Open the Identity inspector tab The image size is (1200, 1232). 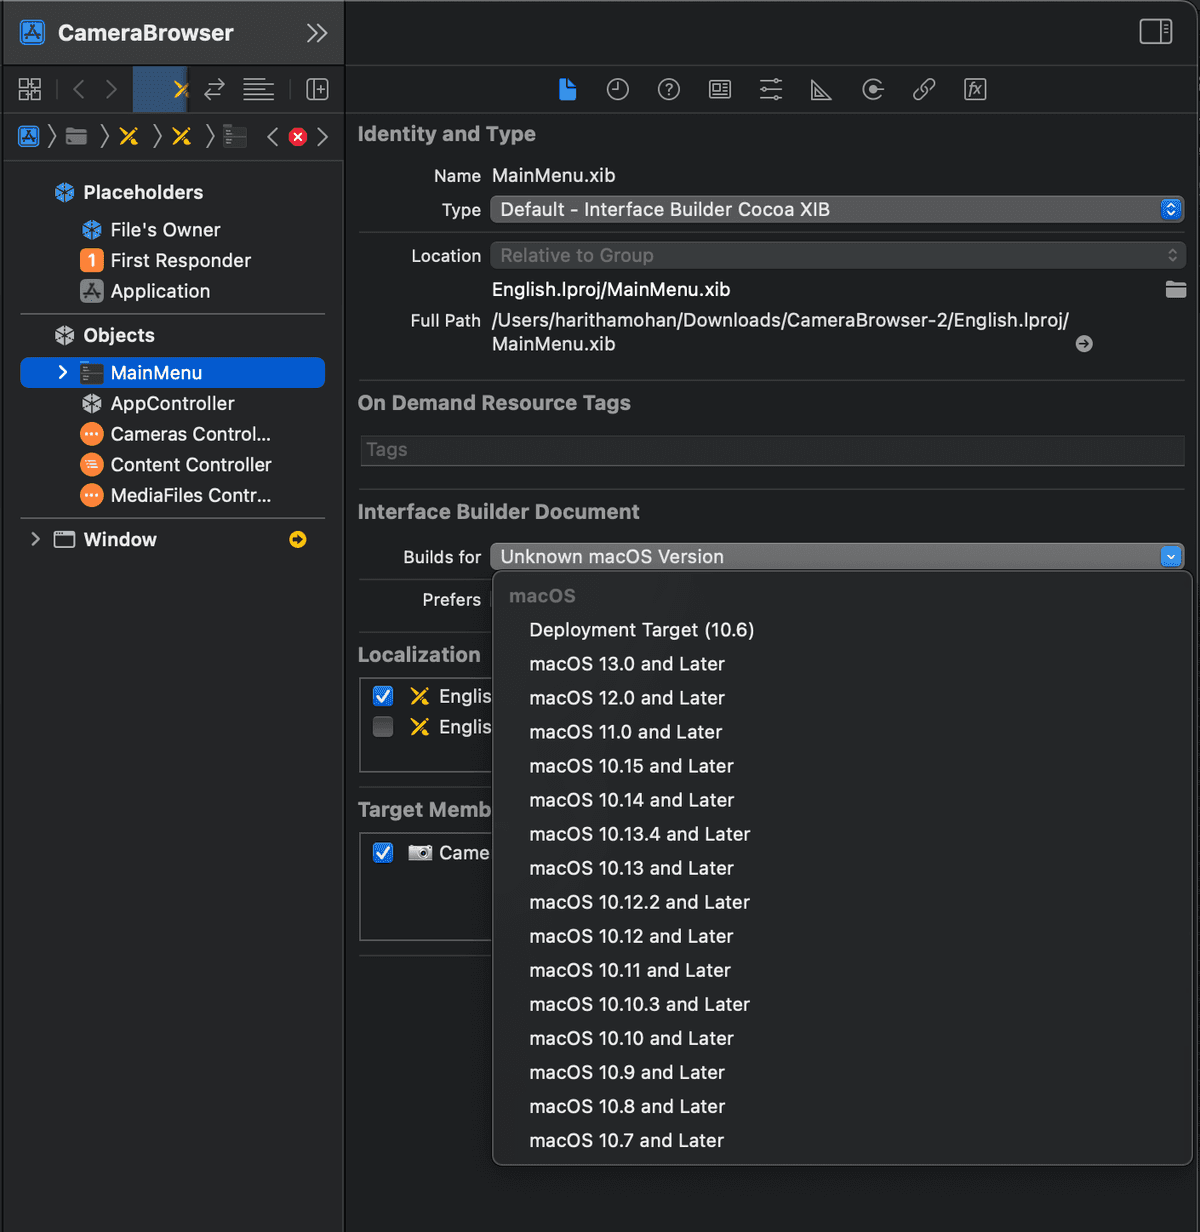(x=720, y=90)
